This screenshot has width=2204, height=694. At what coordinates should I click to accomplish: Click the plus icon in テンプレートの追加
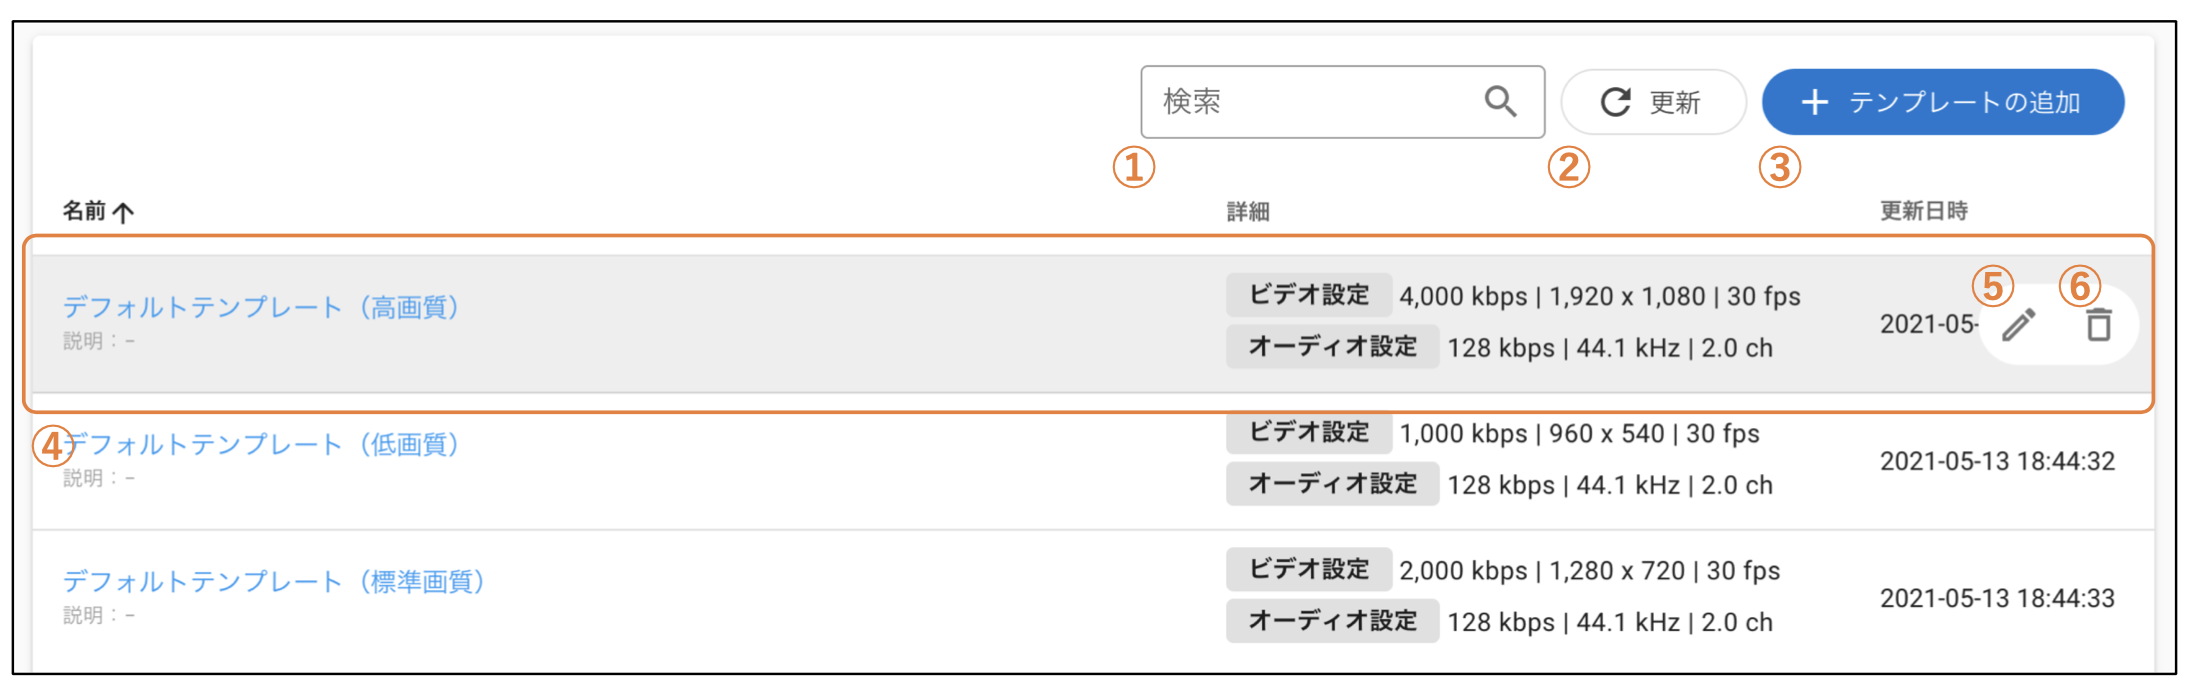pyautogui.click(x=1814, y=102)
